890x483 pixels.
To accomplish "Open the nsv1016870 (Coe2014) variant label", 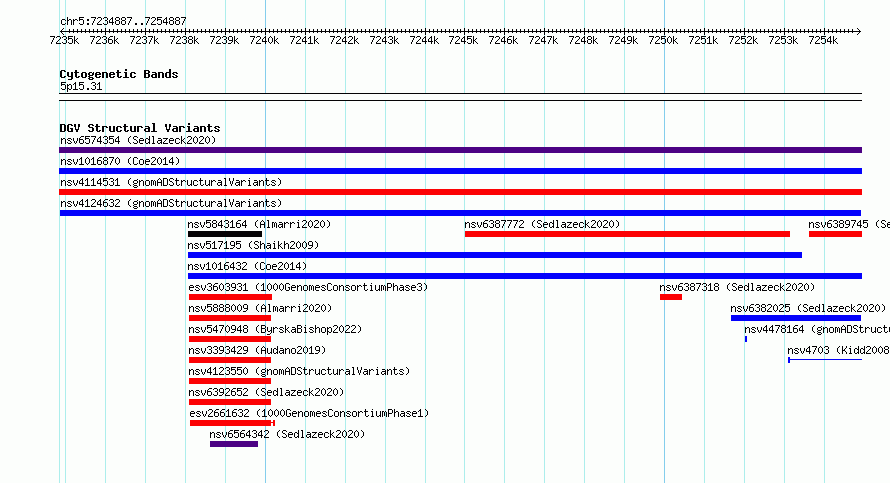I will [120, 161].
